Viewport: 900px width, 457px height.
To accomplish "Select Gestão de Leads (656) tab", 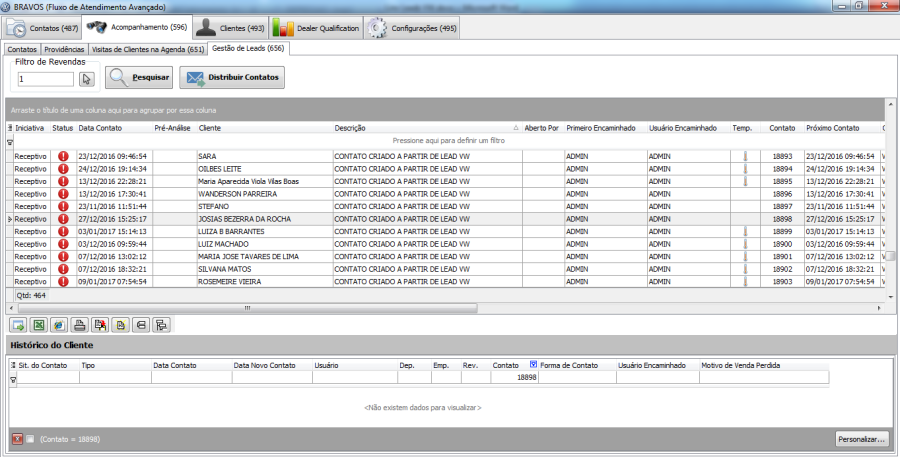I will (248, 48).
